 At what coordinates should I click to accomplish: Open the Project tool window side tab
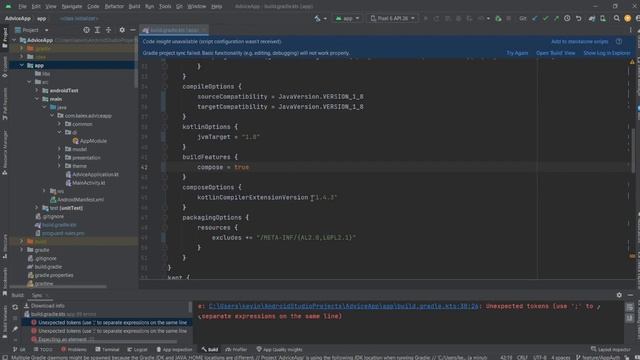(5, 37)
